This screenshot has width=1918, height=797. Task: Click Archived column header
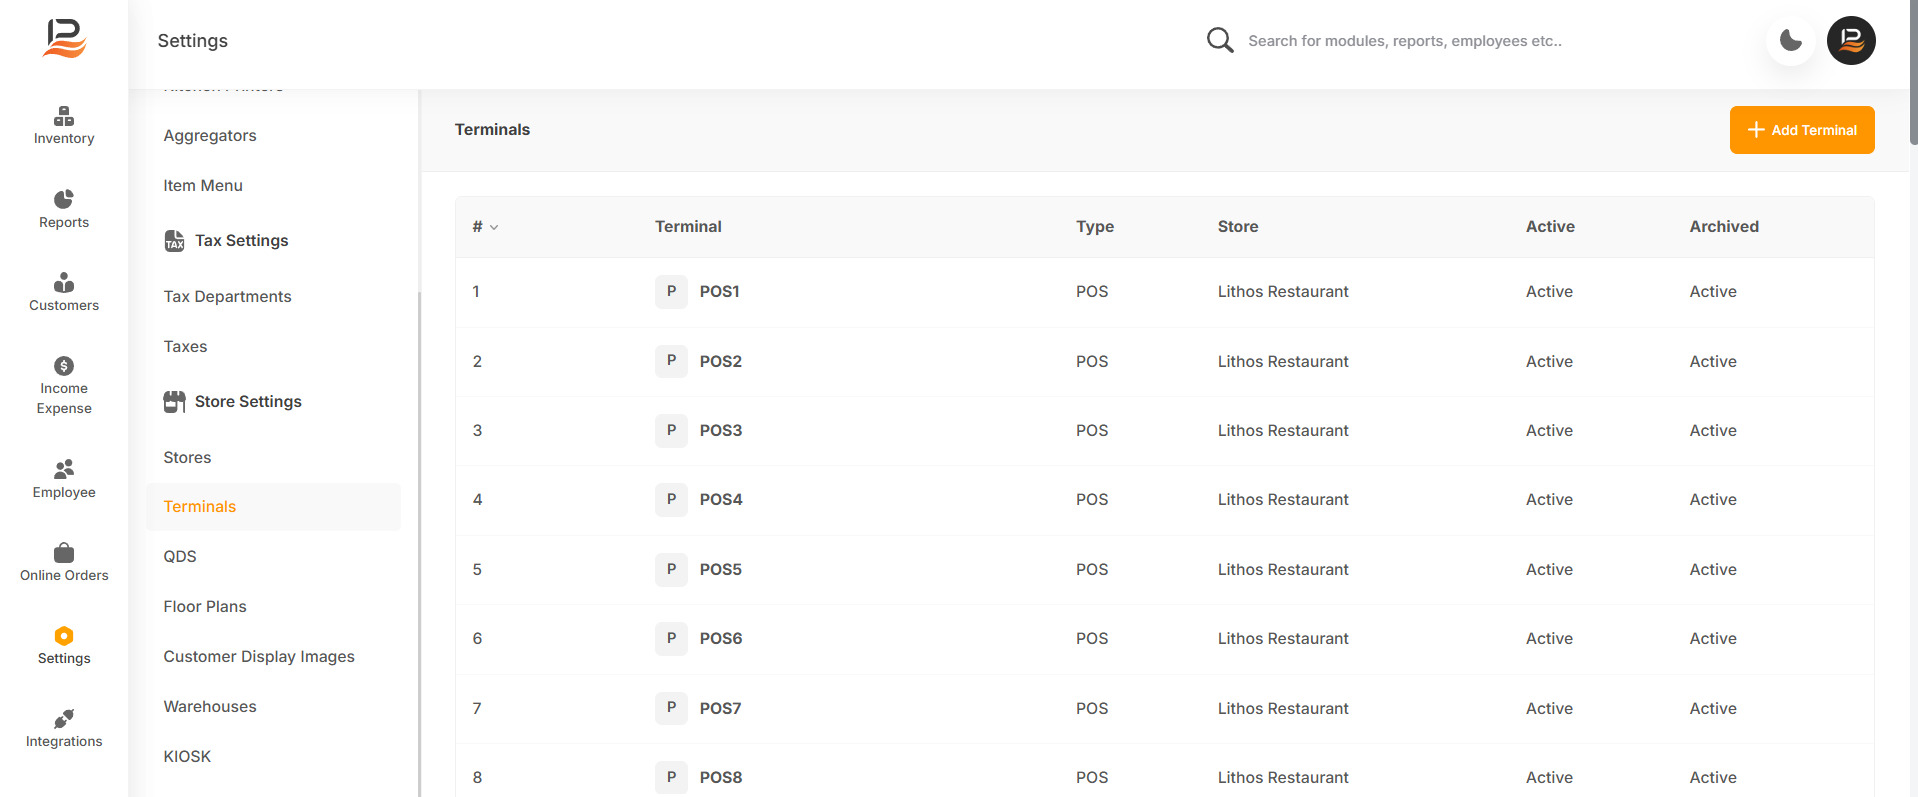[x=1724, y=227]
